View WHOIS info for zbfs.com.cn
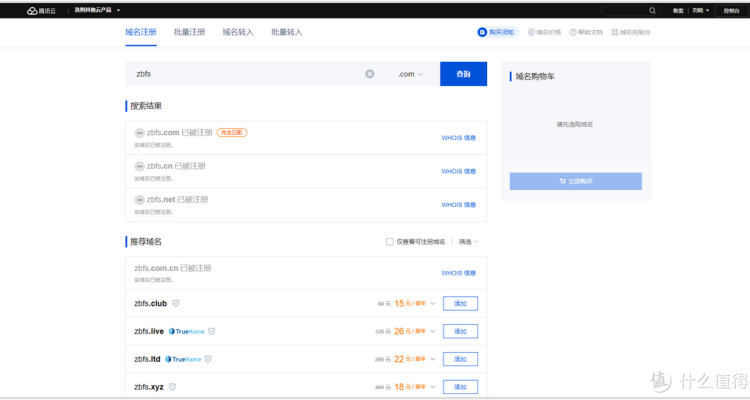This screenshot has height=400, width=750. [458, 273]
